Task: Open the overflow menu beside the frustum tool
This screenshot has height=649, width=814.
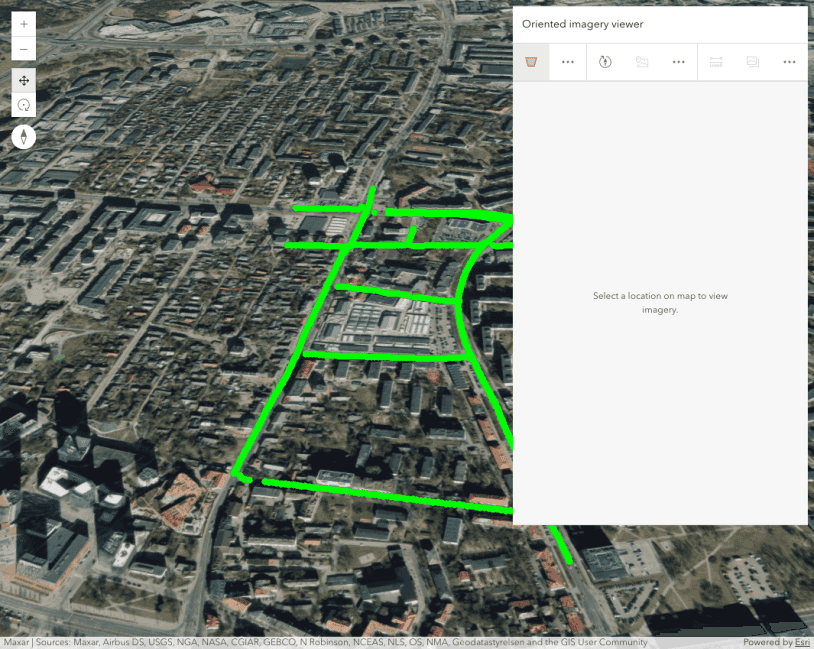Action: coord(567,61)
